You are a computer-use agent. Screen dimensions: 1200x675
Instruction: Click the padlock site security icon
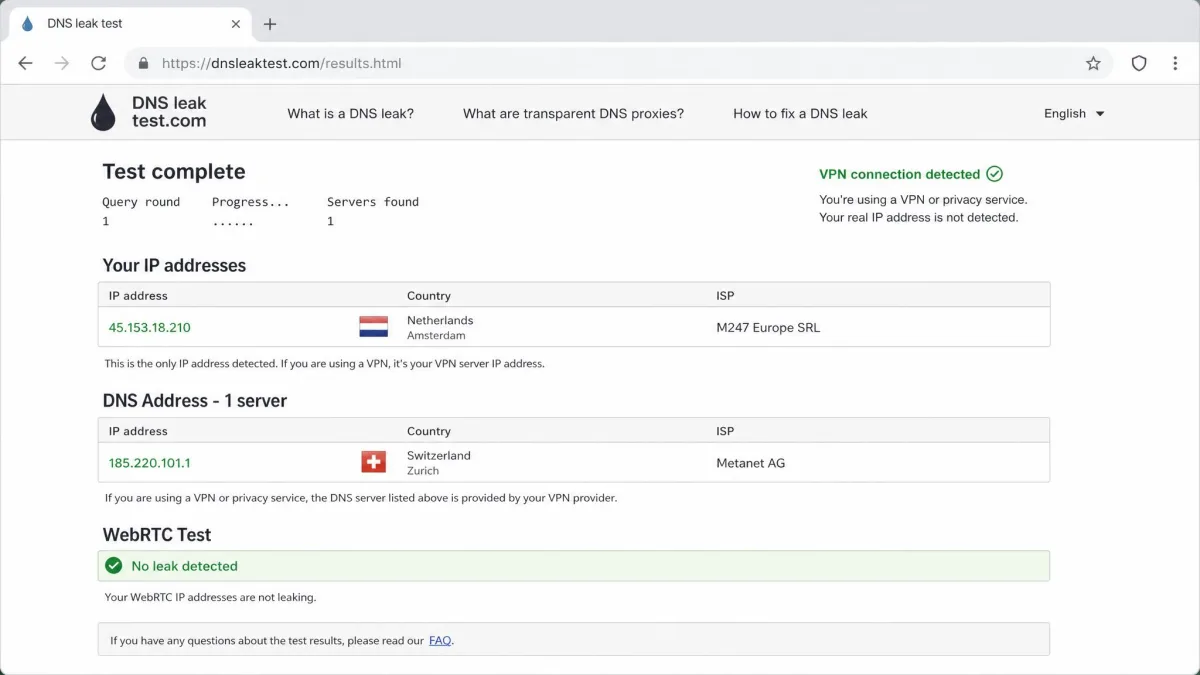[143, 63]
